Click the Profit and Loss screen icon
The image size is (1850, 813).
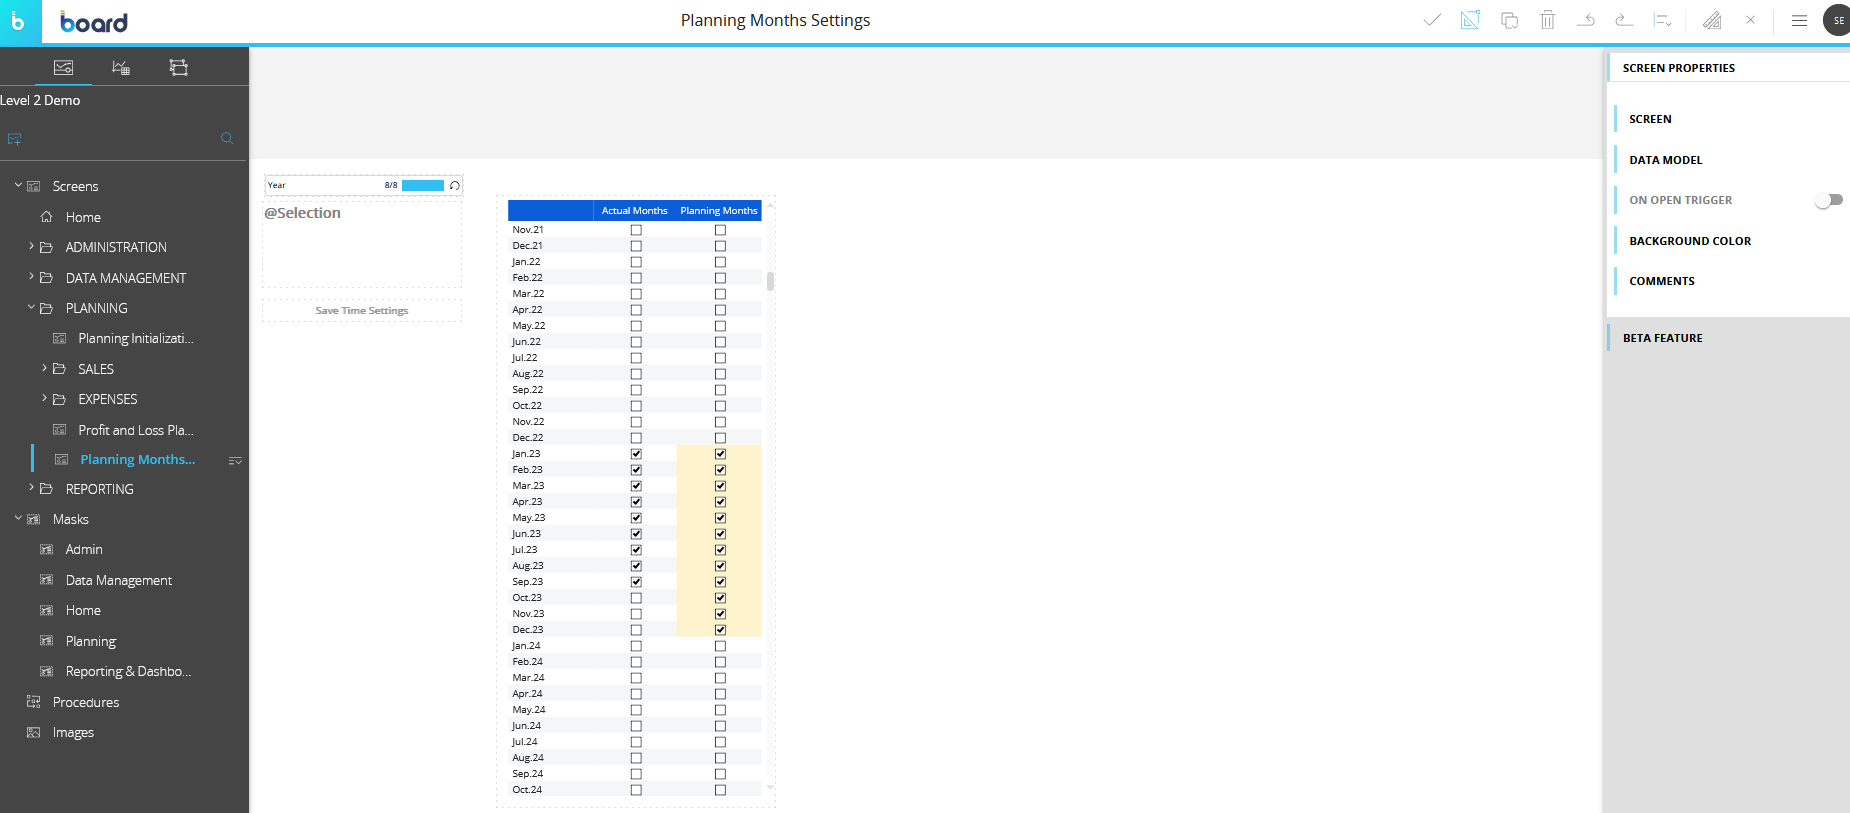(x=59, y=430)
